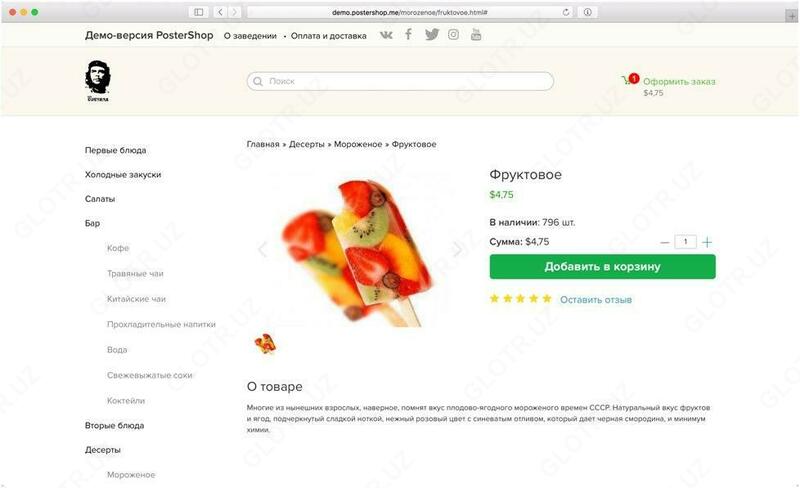Follow the «Оставить отзыв» link
Image resolution: width=800 pixels, height=488 pixels.
point(595,299)
